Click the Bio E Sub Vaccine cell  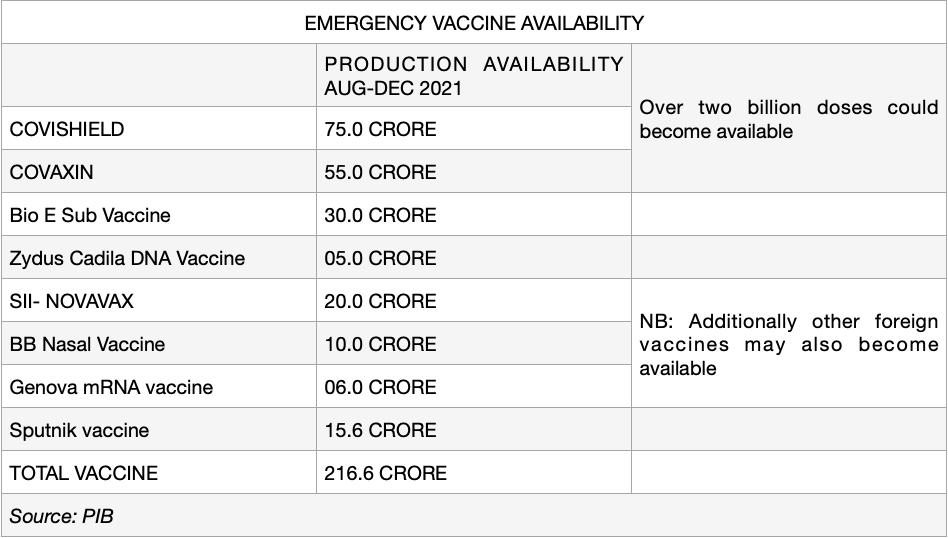pyautogui.click(x=90, y=215)
